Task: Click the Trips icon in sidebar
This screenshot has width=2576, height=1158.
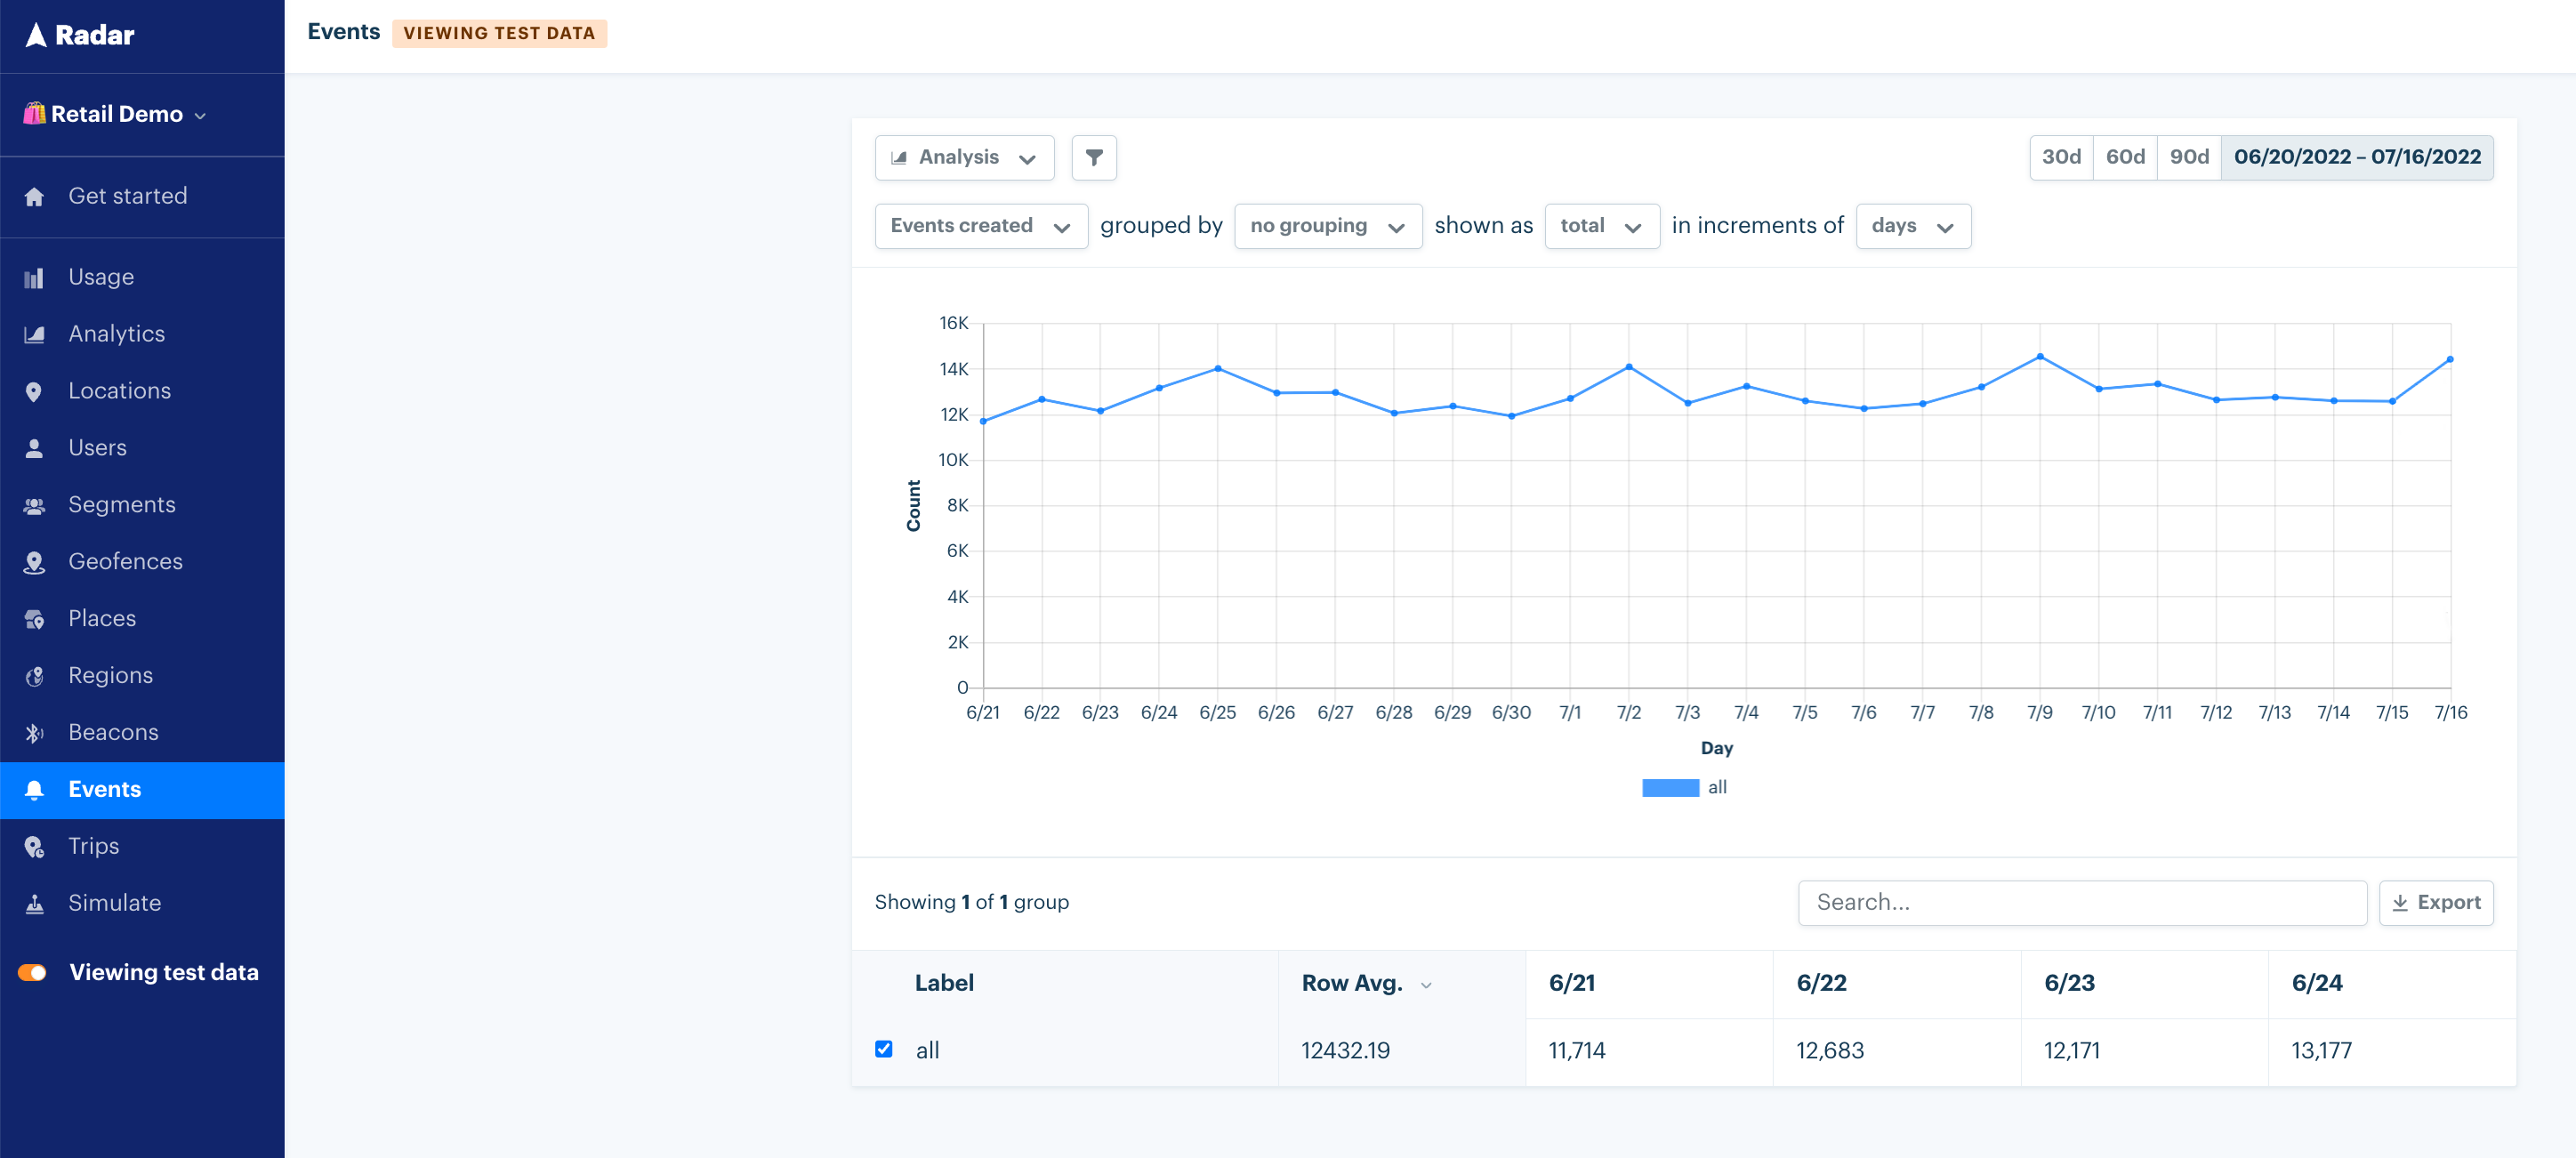Action: [x=34, y=847]
